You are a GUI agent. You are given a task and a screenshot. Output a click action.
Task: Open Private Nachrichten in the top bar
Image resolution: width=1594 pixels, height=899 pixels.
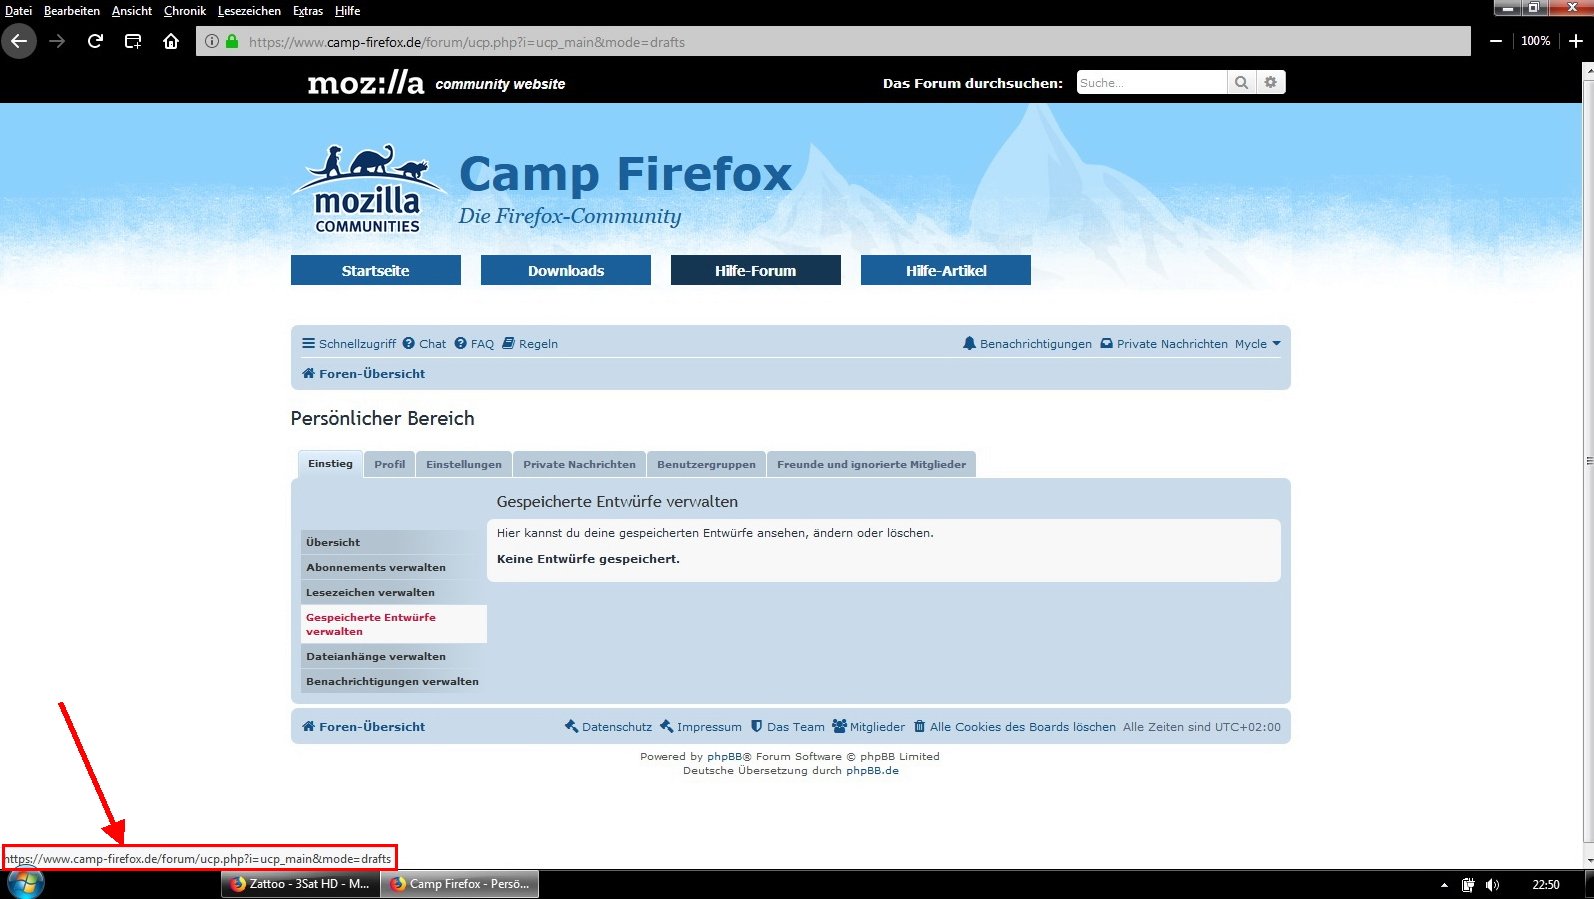pyautogui.click(x=1164, y=343)
